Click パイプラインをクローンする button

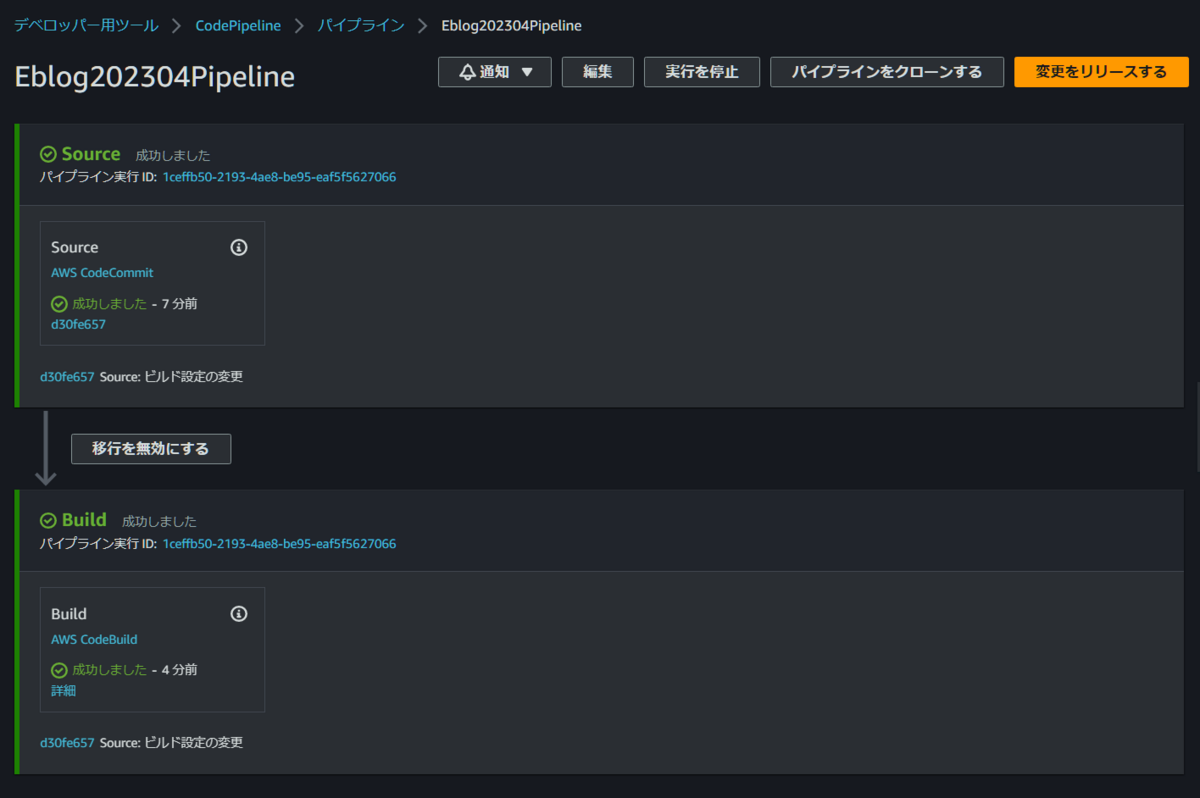point(887,72)
